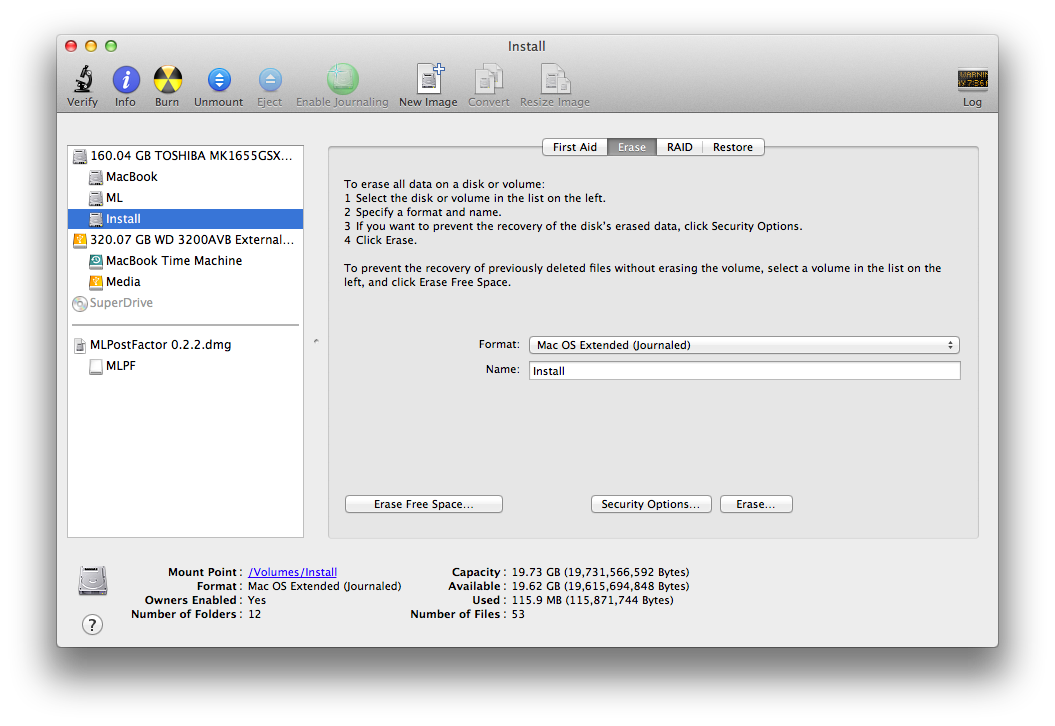Click the Enable Journaling icon

pyautogui.click(x=342, y=79)
